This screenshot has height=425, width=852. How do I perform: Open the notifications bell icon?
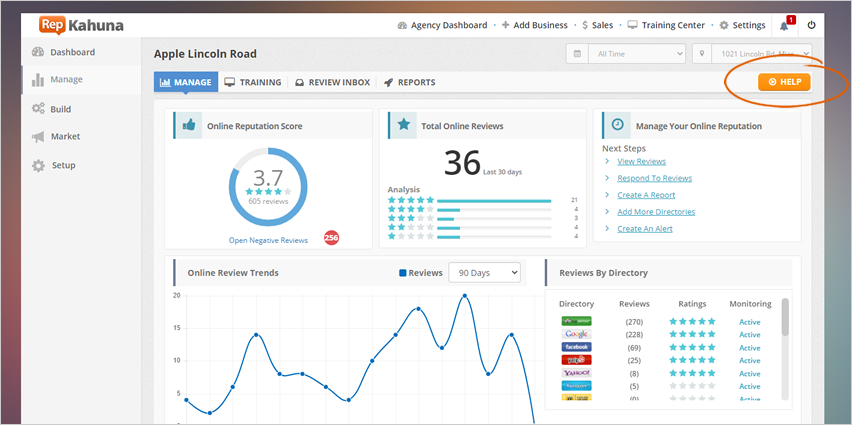pyautogui.click(x=785, y=25)
